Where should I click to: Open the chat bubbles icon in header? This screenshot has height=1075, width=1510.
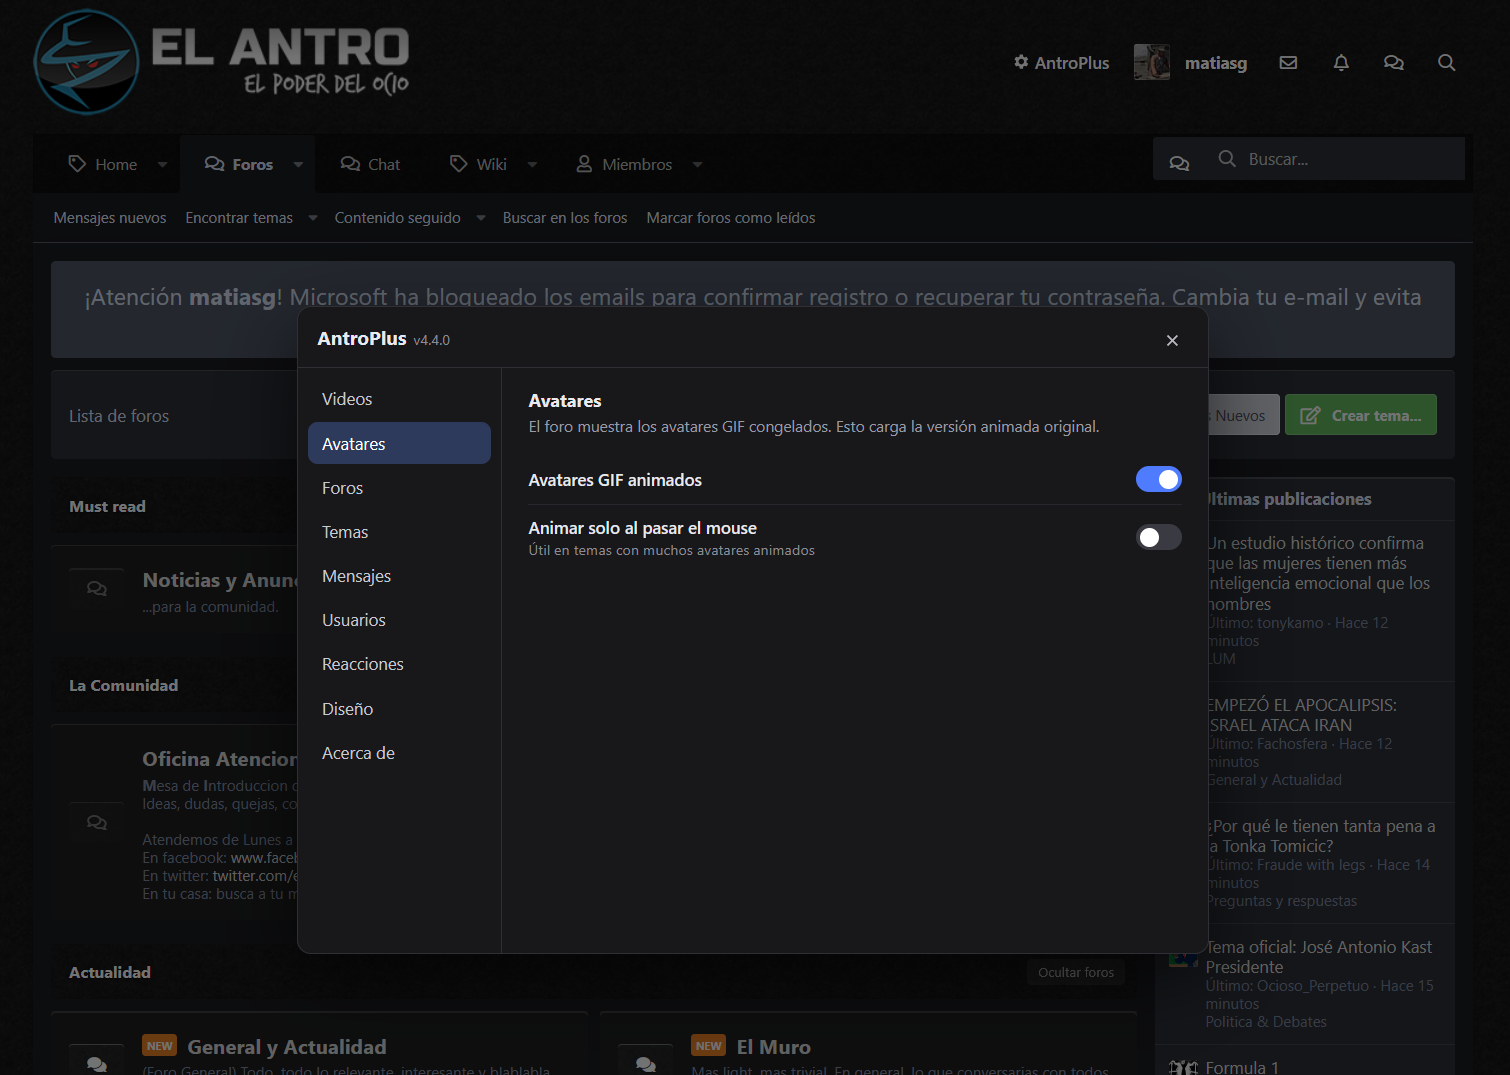point(1393,62)
